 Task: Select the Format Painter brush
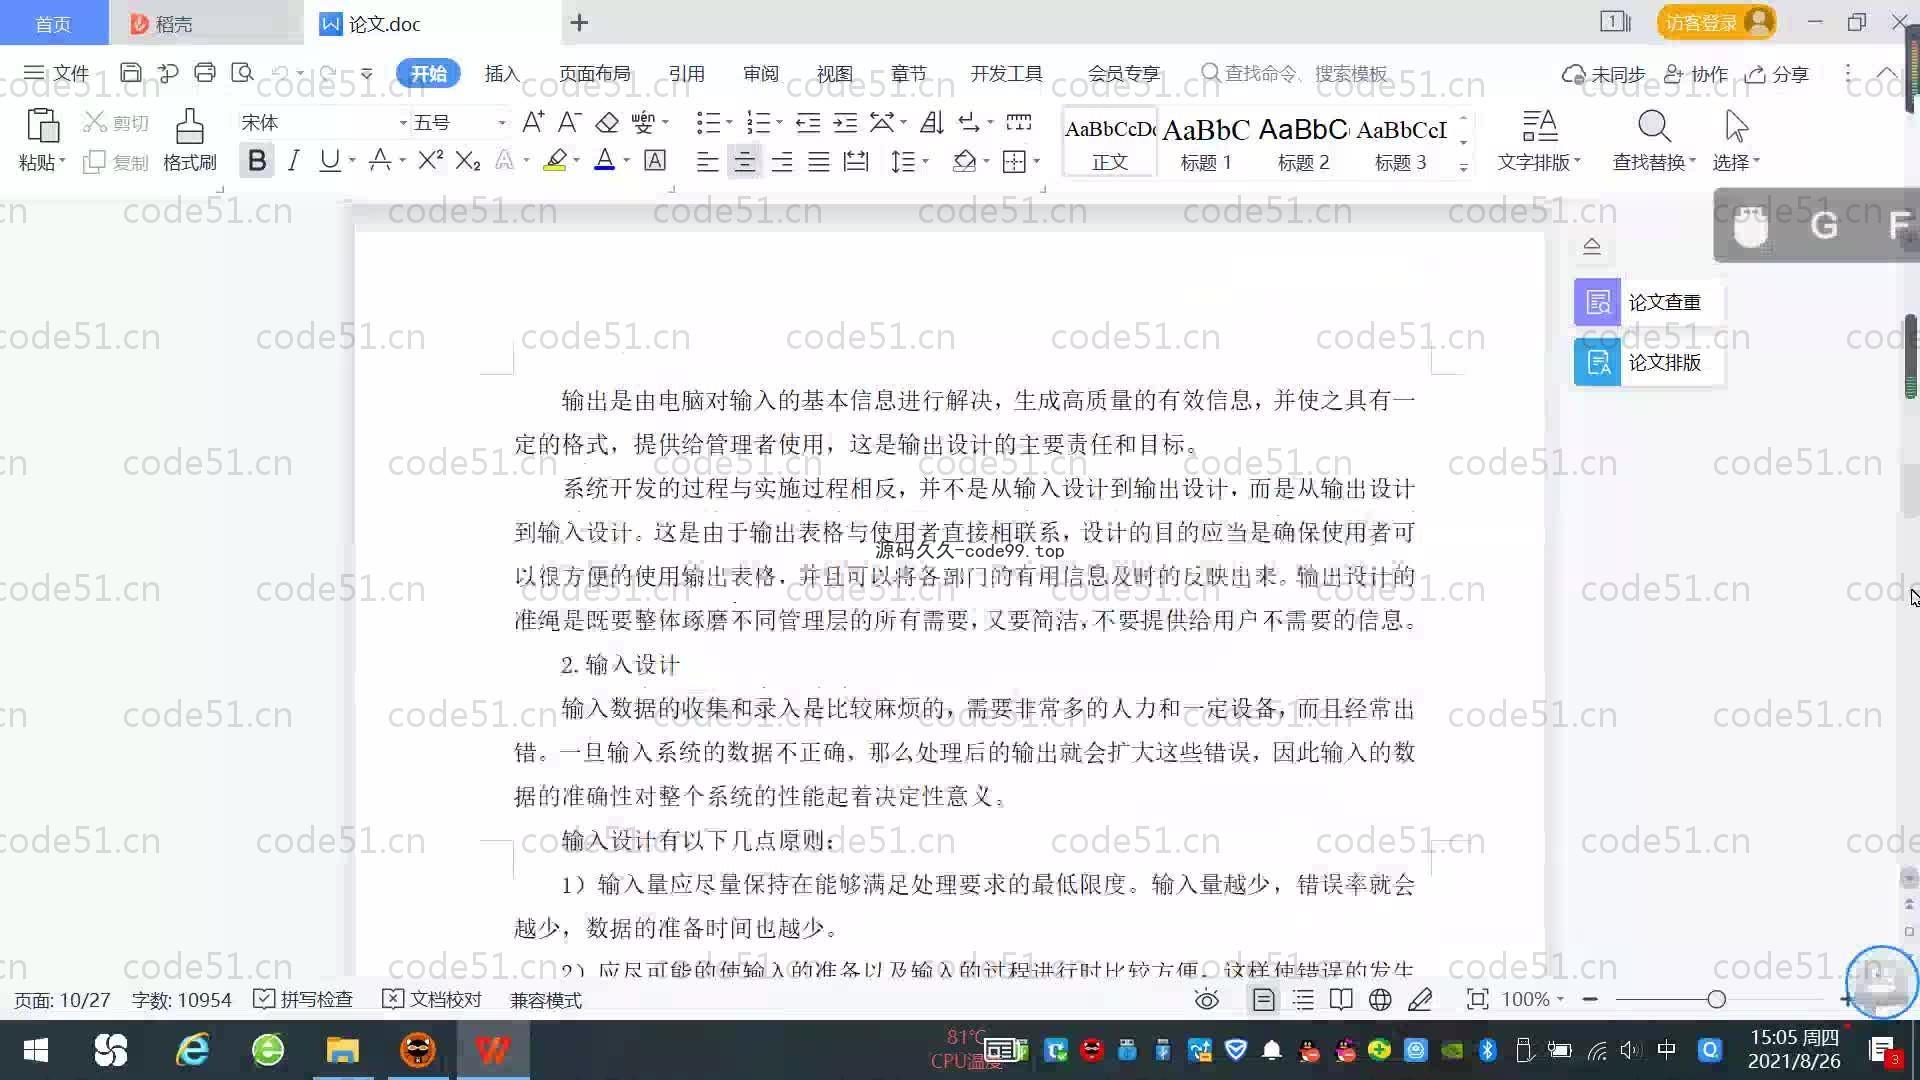coord(189,126)
